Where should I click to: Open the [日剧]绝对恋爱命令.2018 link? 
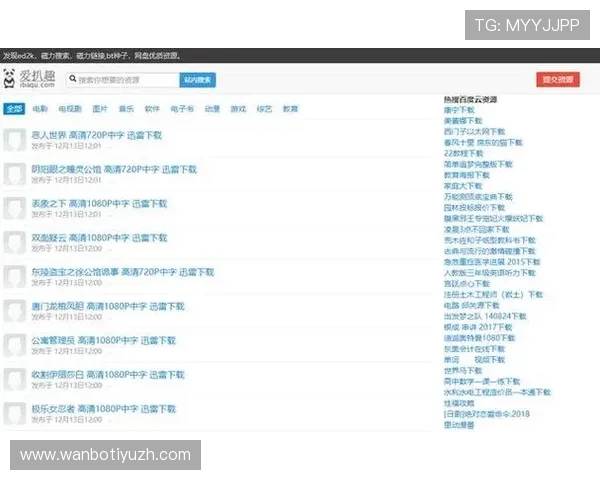coord(487,414)
